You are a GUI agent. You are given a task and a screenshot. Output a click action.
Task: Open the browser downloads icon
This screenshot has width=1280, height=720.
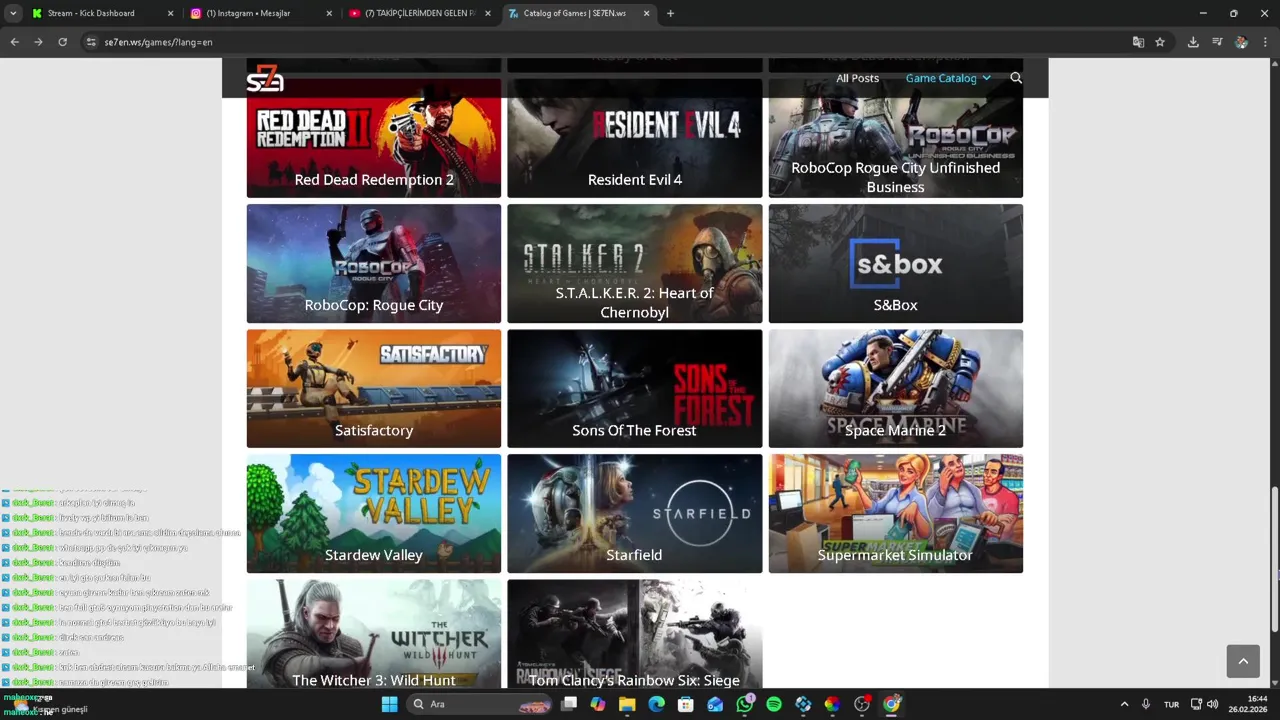point(1193,42)
